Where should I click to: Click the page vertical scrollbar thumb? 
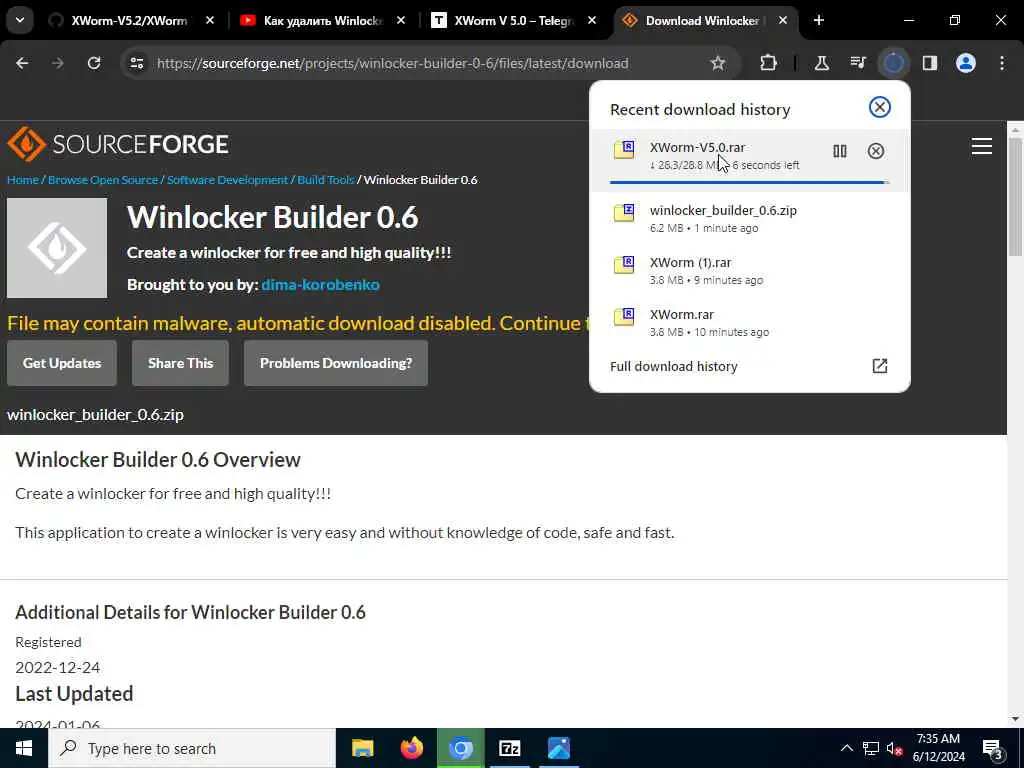tap(1015, 196)
